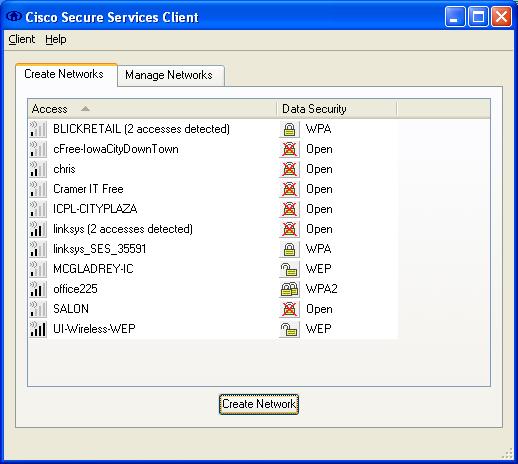Image resolution: width=518 pixels, height=464 pixels.
Task: Click the open-security icon in the chris row
Action: tap(289, 169)
